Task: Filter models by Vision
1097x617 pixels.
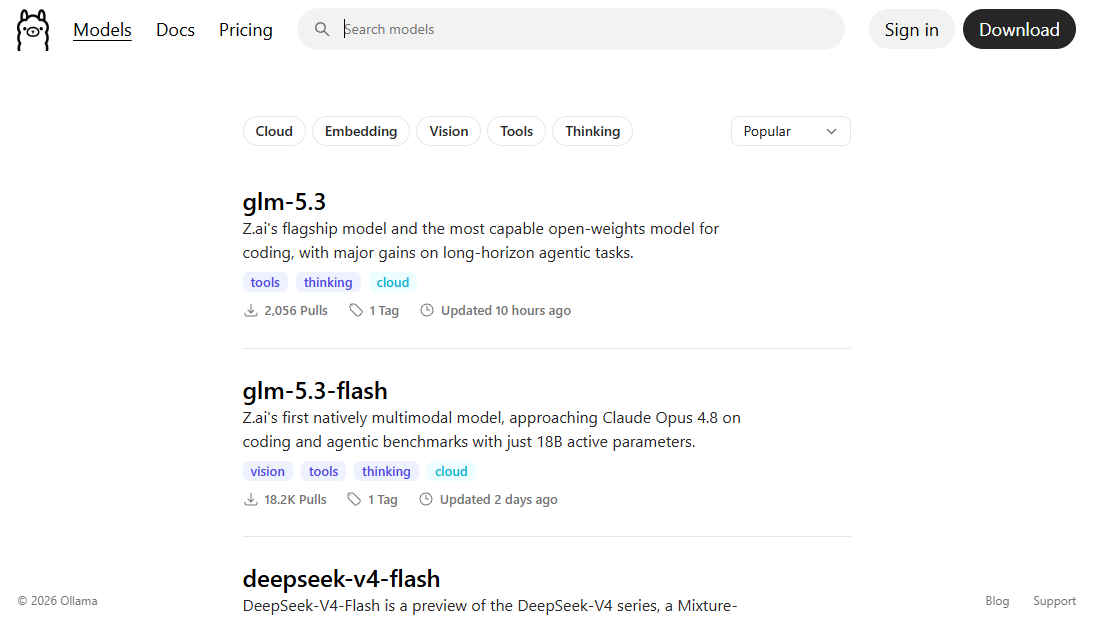Action: coord(448,132)
